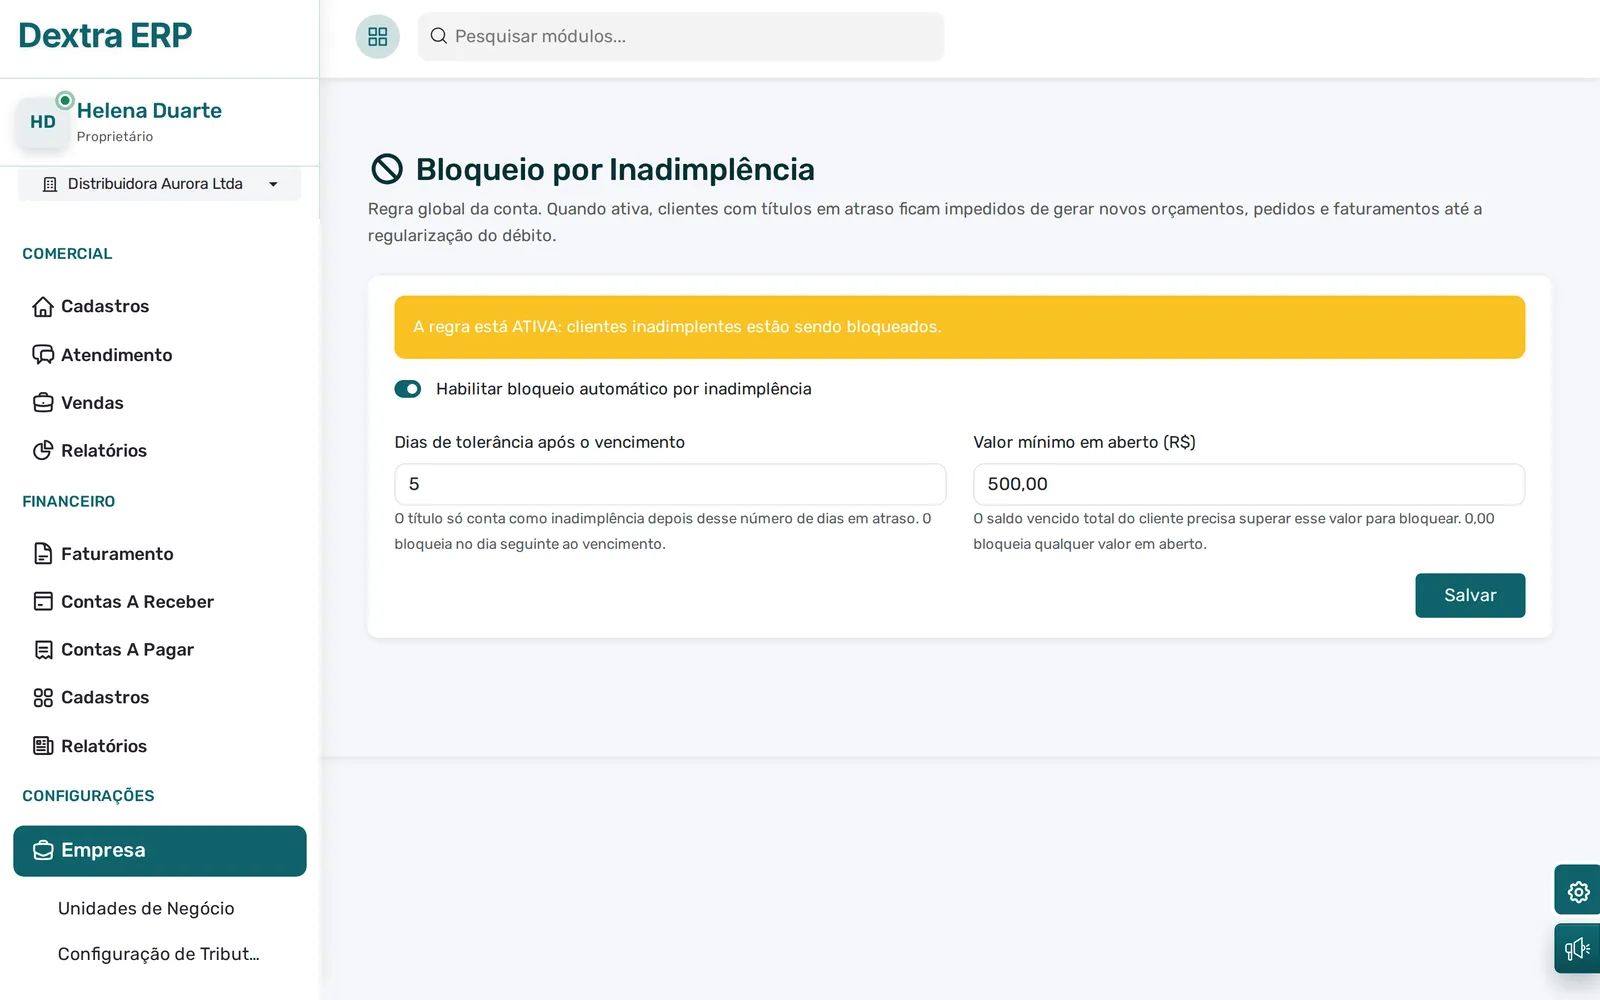Image resolution: width=1600 pixels, height=1000 pixels.
Task: Click the yellow ATIVA rule status banner
Action: tap(960, 327)
